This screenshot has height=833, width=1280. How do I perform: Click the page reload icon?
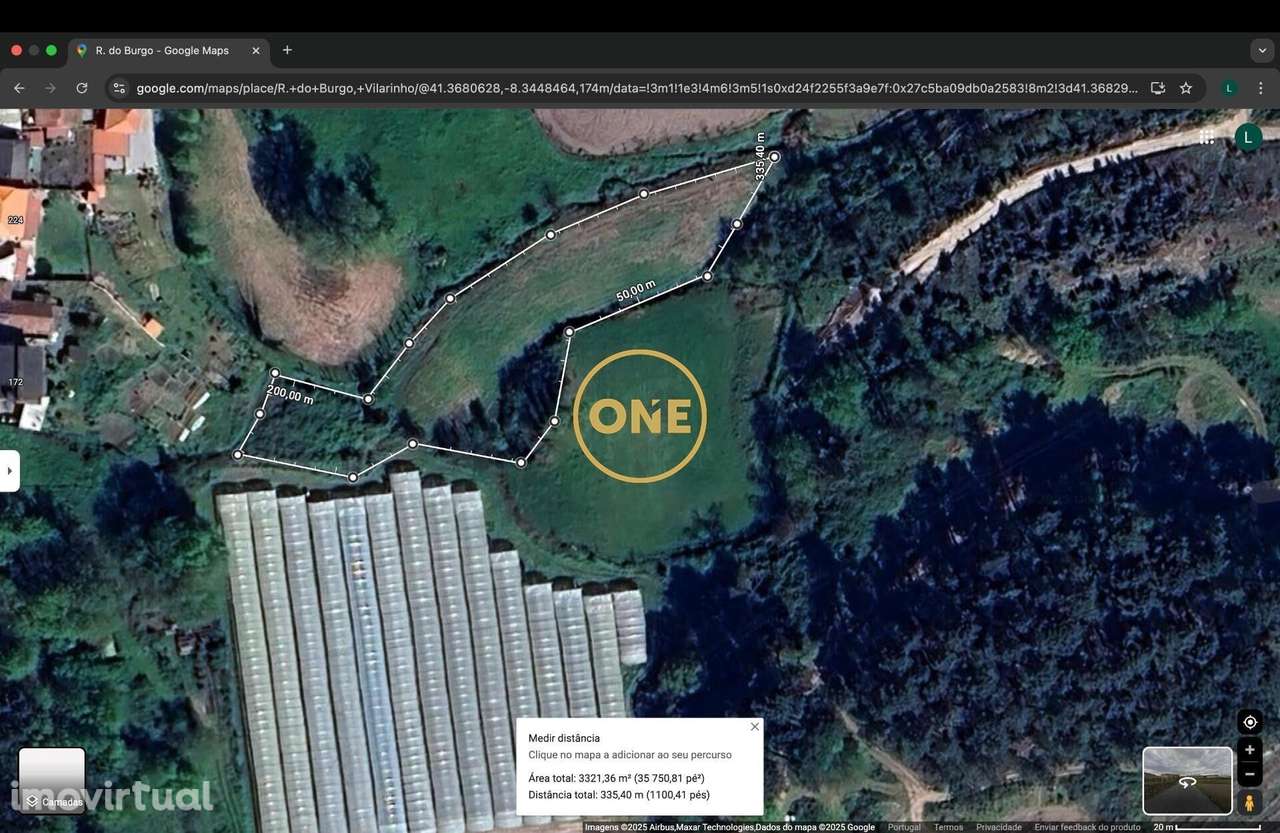(82, 88)
